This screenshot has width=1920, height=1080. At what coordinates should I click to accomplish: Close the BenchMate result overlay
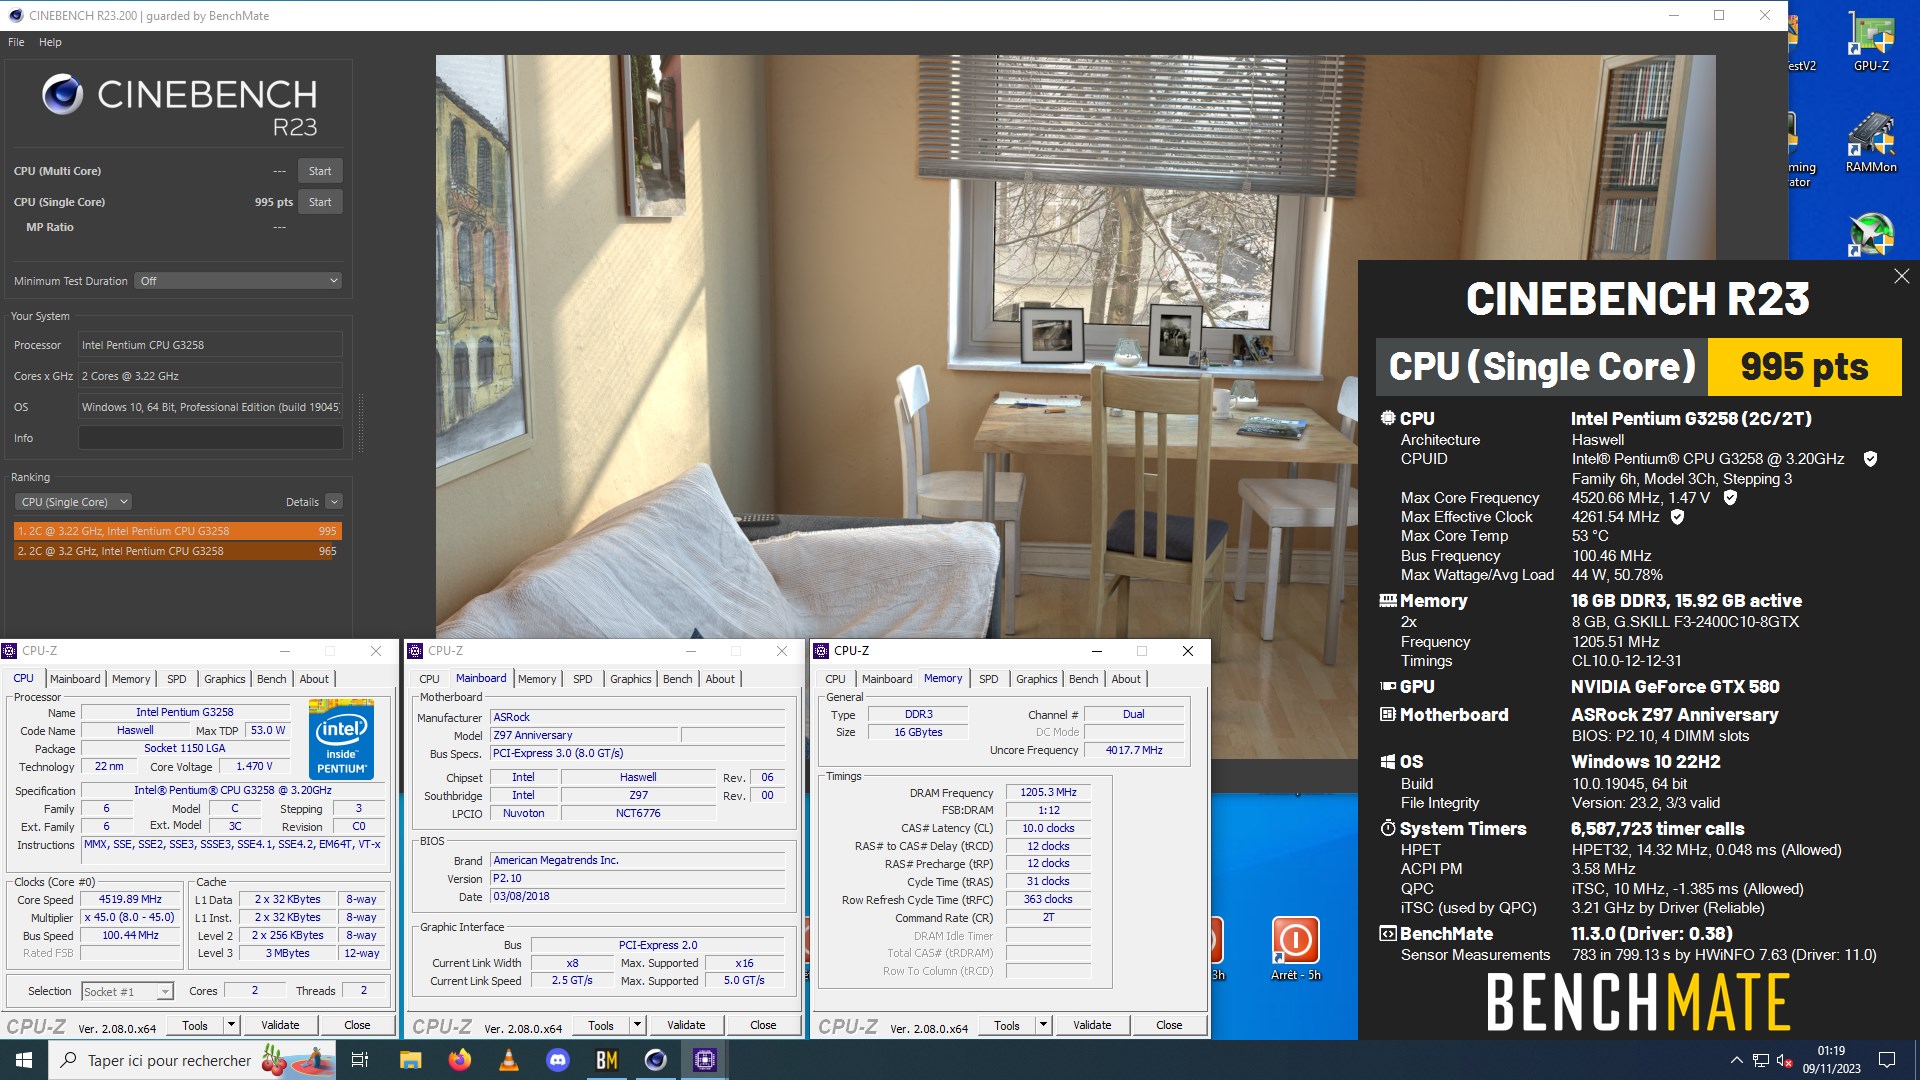pyautogui.click(x=1901, y=276)
